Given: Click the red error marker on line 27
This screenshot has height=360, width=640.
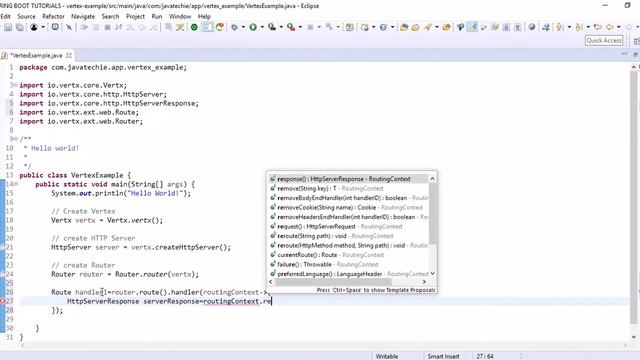Looking at the screenshot, I should [2, 301].
